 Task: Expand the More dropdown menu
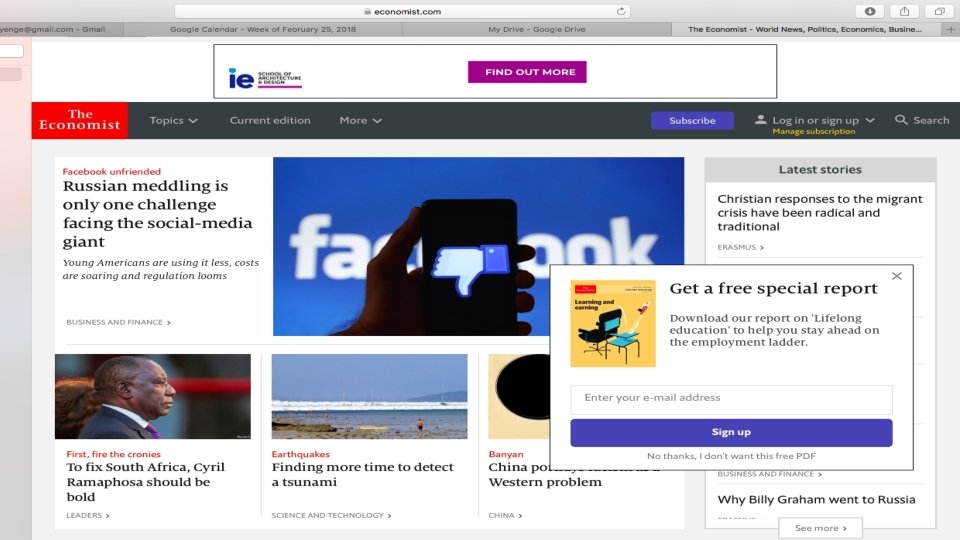361,121
